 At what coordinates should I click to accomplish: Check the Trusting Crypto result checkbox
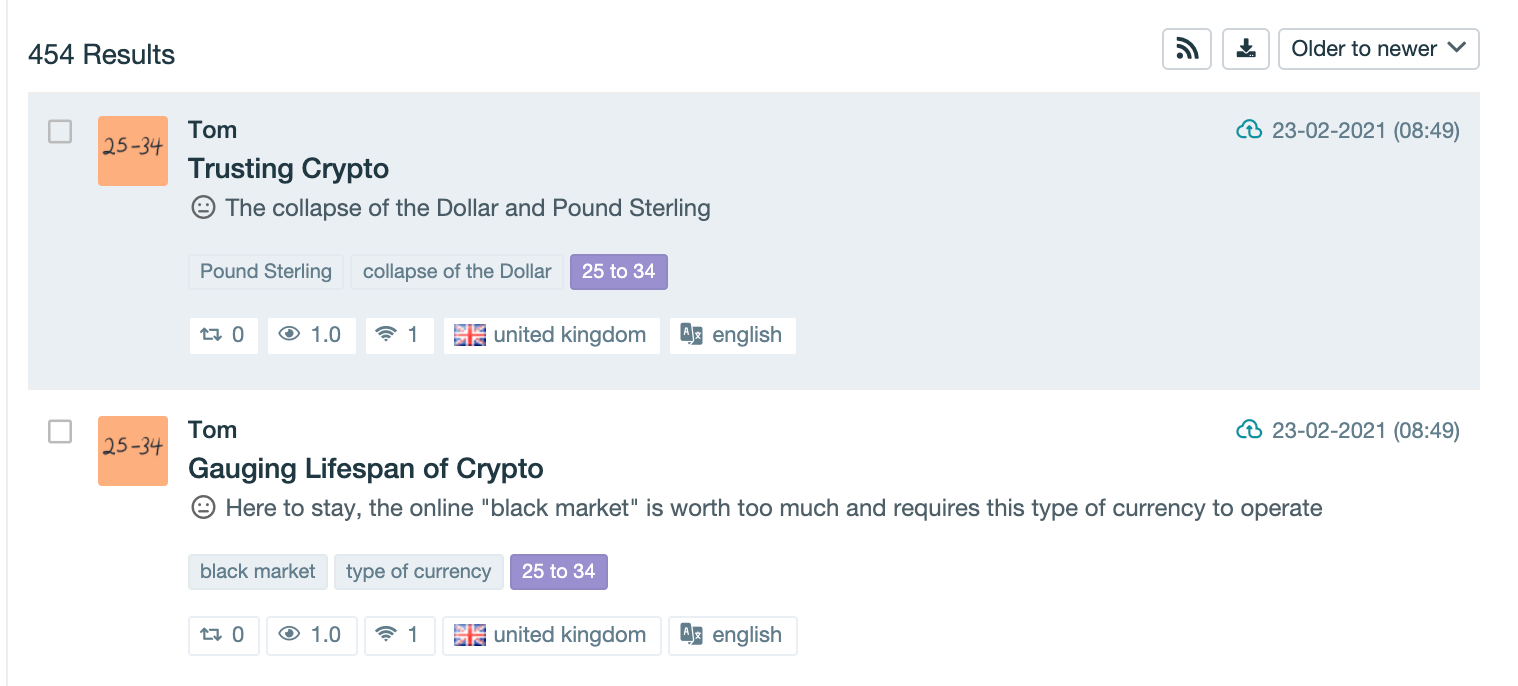[x=61, y=131]
